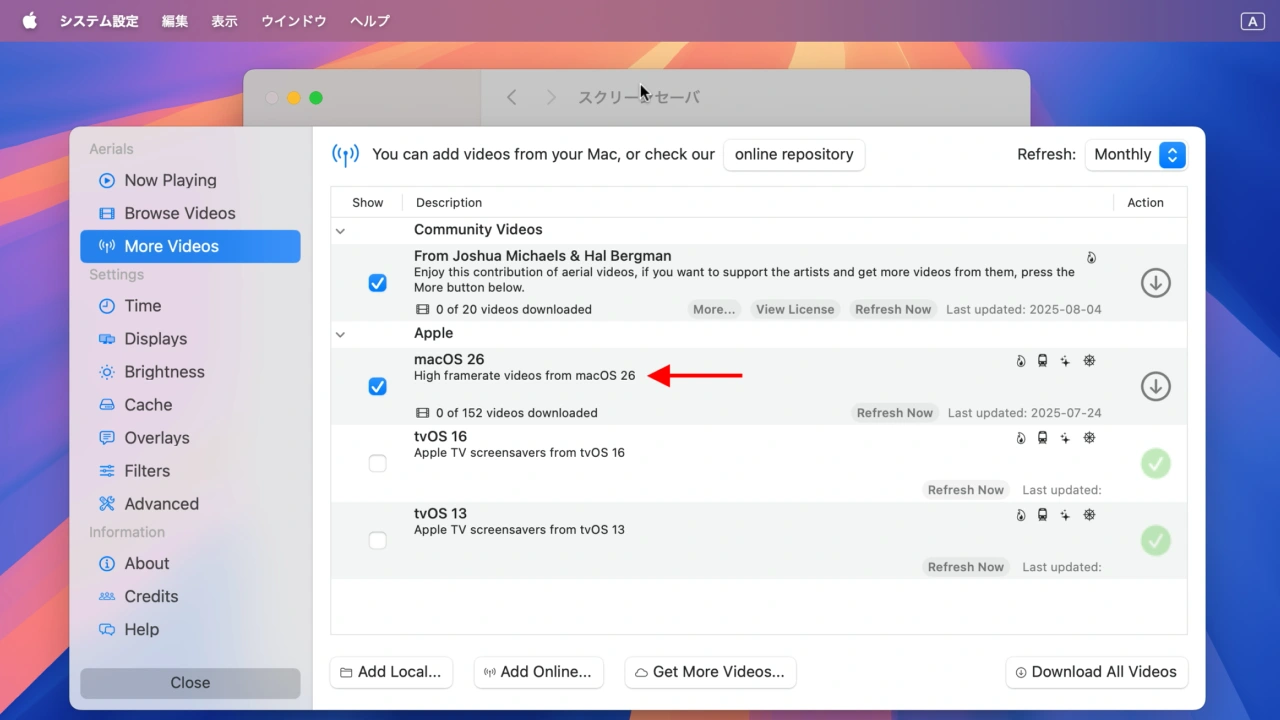Enable the tvOS 13 show checkbox

pos(377,540)
